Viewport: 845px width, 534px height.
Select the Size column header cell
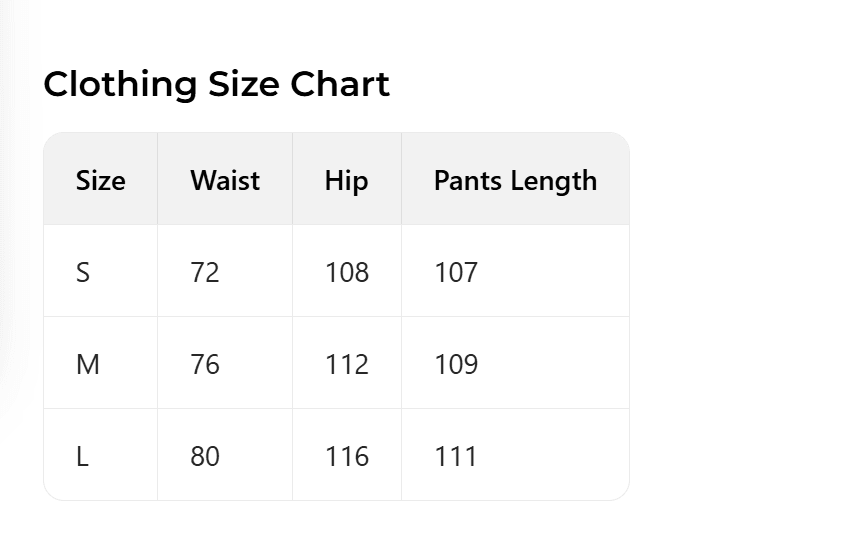101,181
